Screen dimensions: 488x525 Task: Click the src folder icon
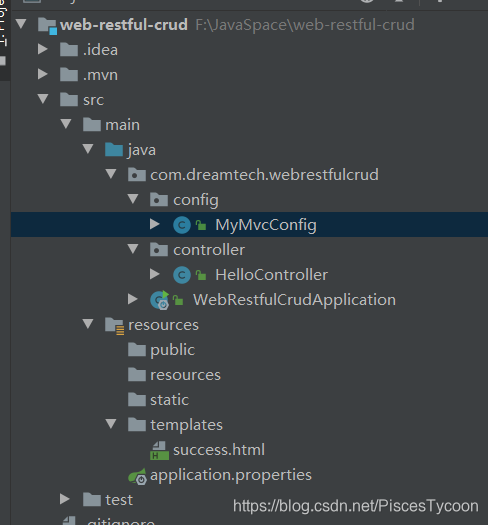(x=69, y=99)
